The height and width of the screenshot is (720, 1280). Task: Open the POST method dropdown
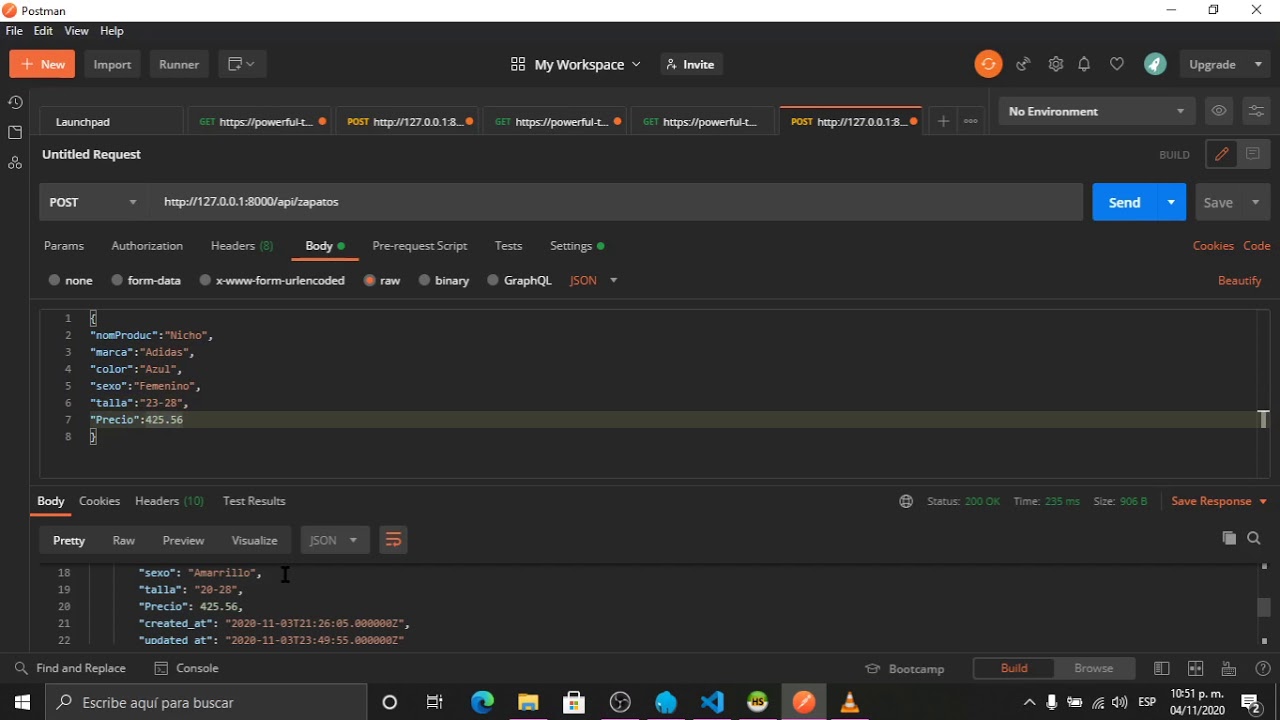tap(94, 202)
